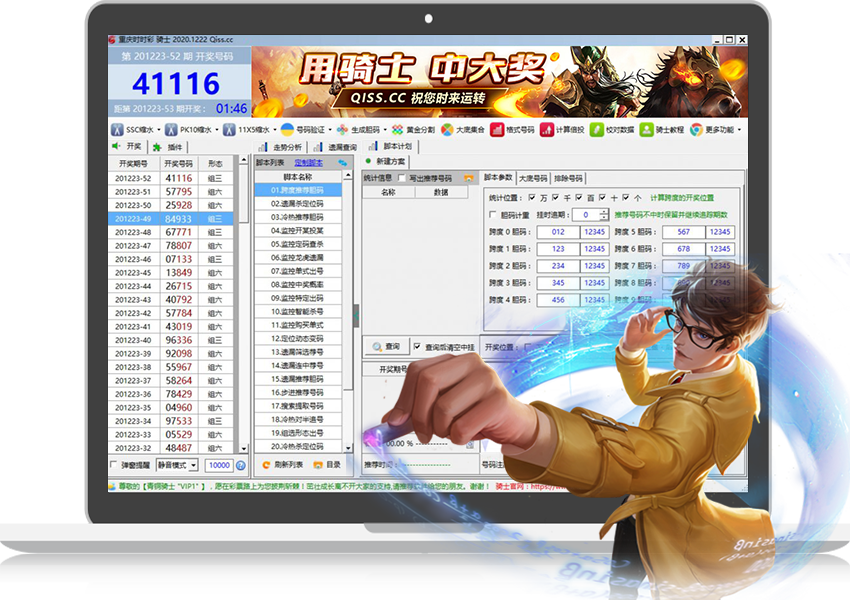Image resolution: width=850 pixels, height=600 pixels.
Task: Click the 脚本名称 column header
Action: tap(298, 177)
